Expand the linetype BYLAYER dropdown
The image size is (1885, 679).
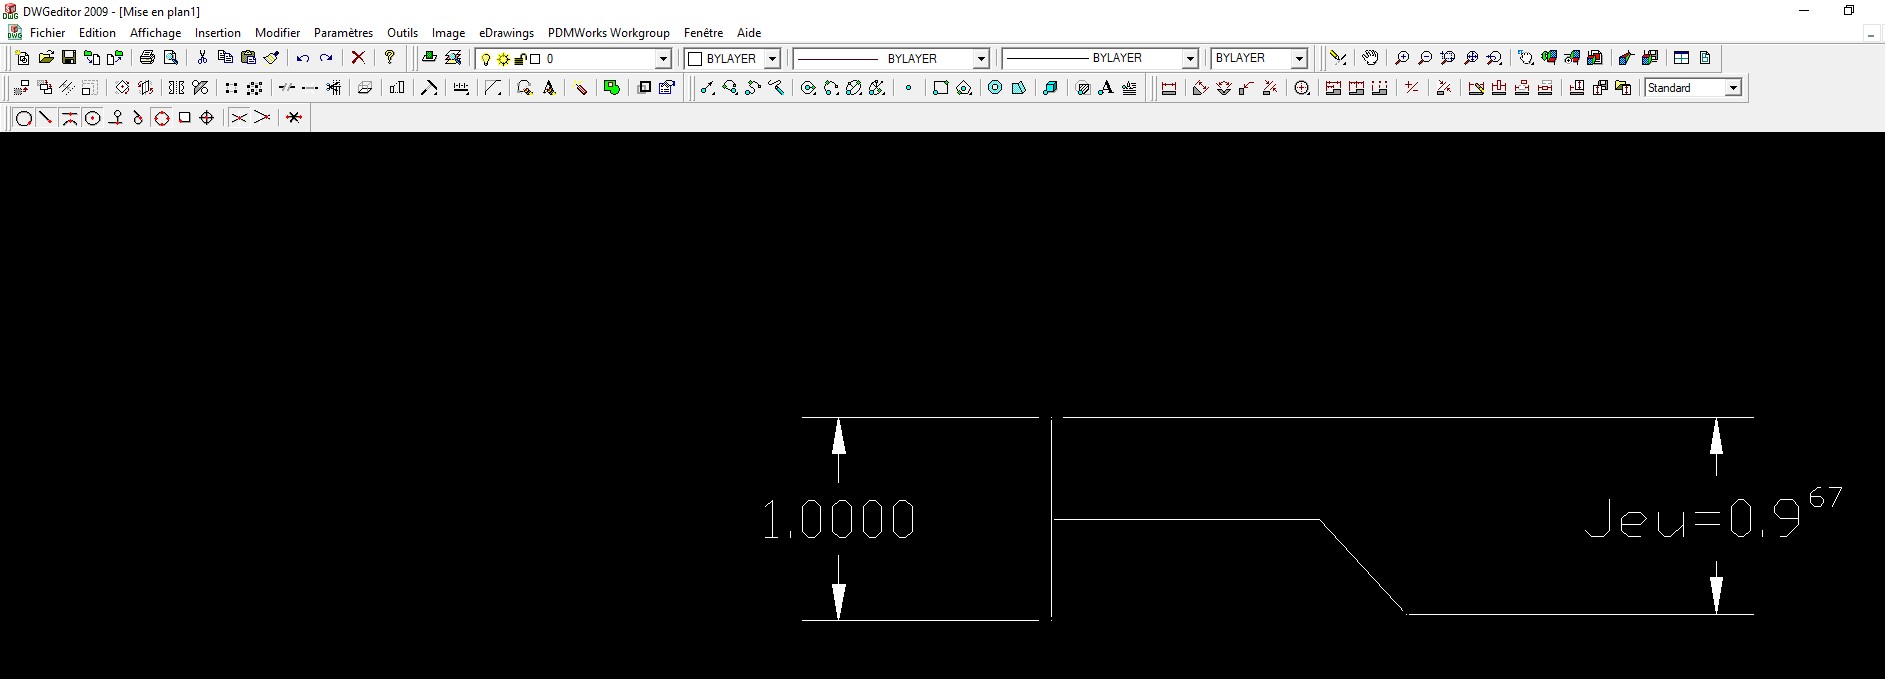click(x=980, y=59)
